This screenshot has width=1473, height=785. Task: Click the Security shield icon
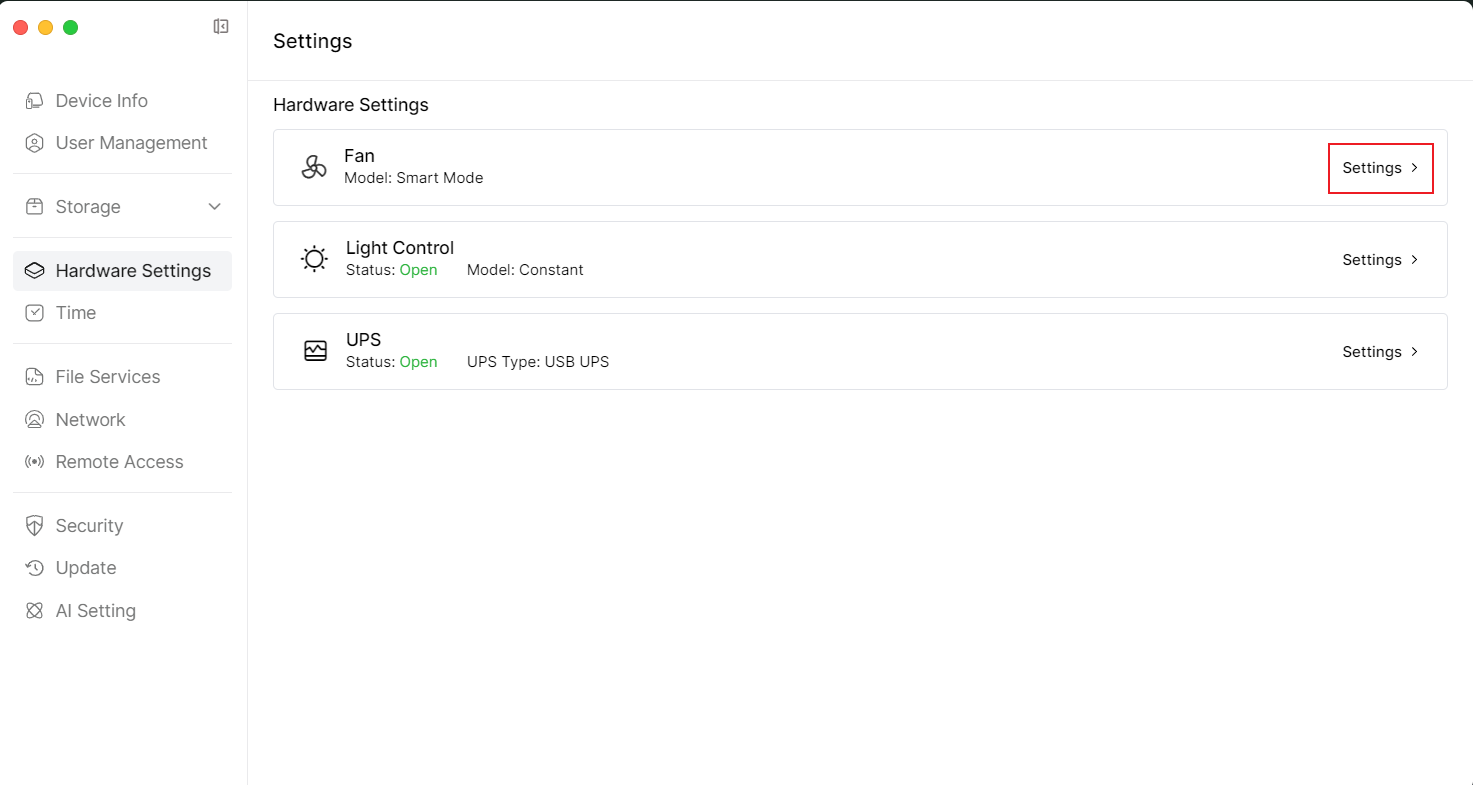pyautogui.click(x=35, y=526)
